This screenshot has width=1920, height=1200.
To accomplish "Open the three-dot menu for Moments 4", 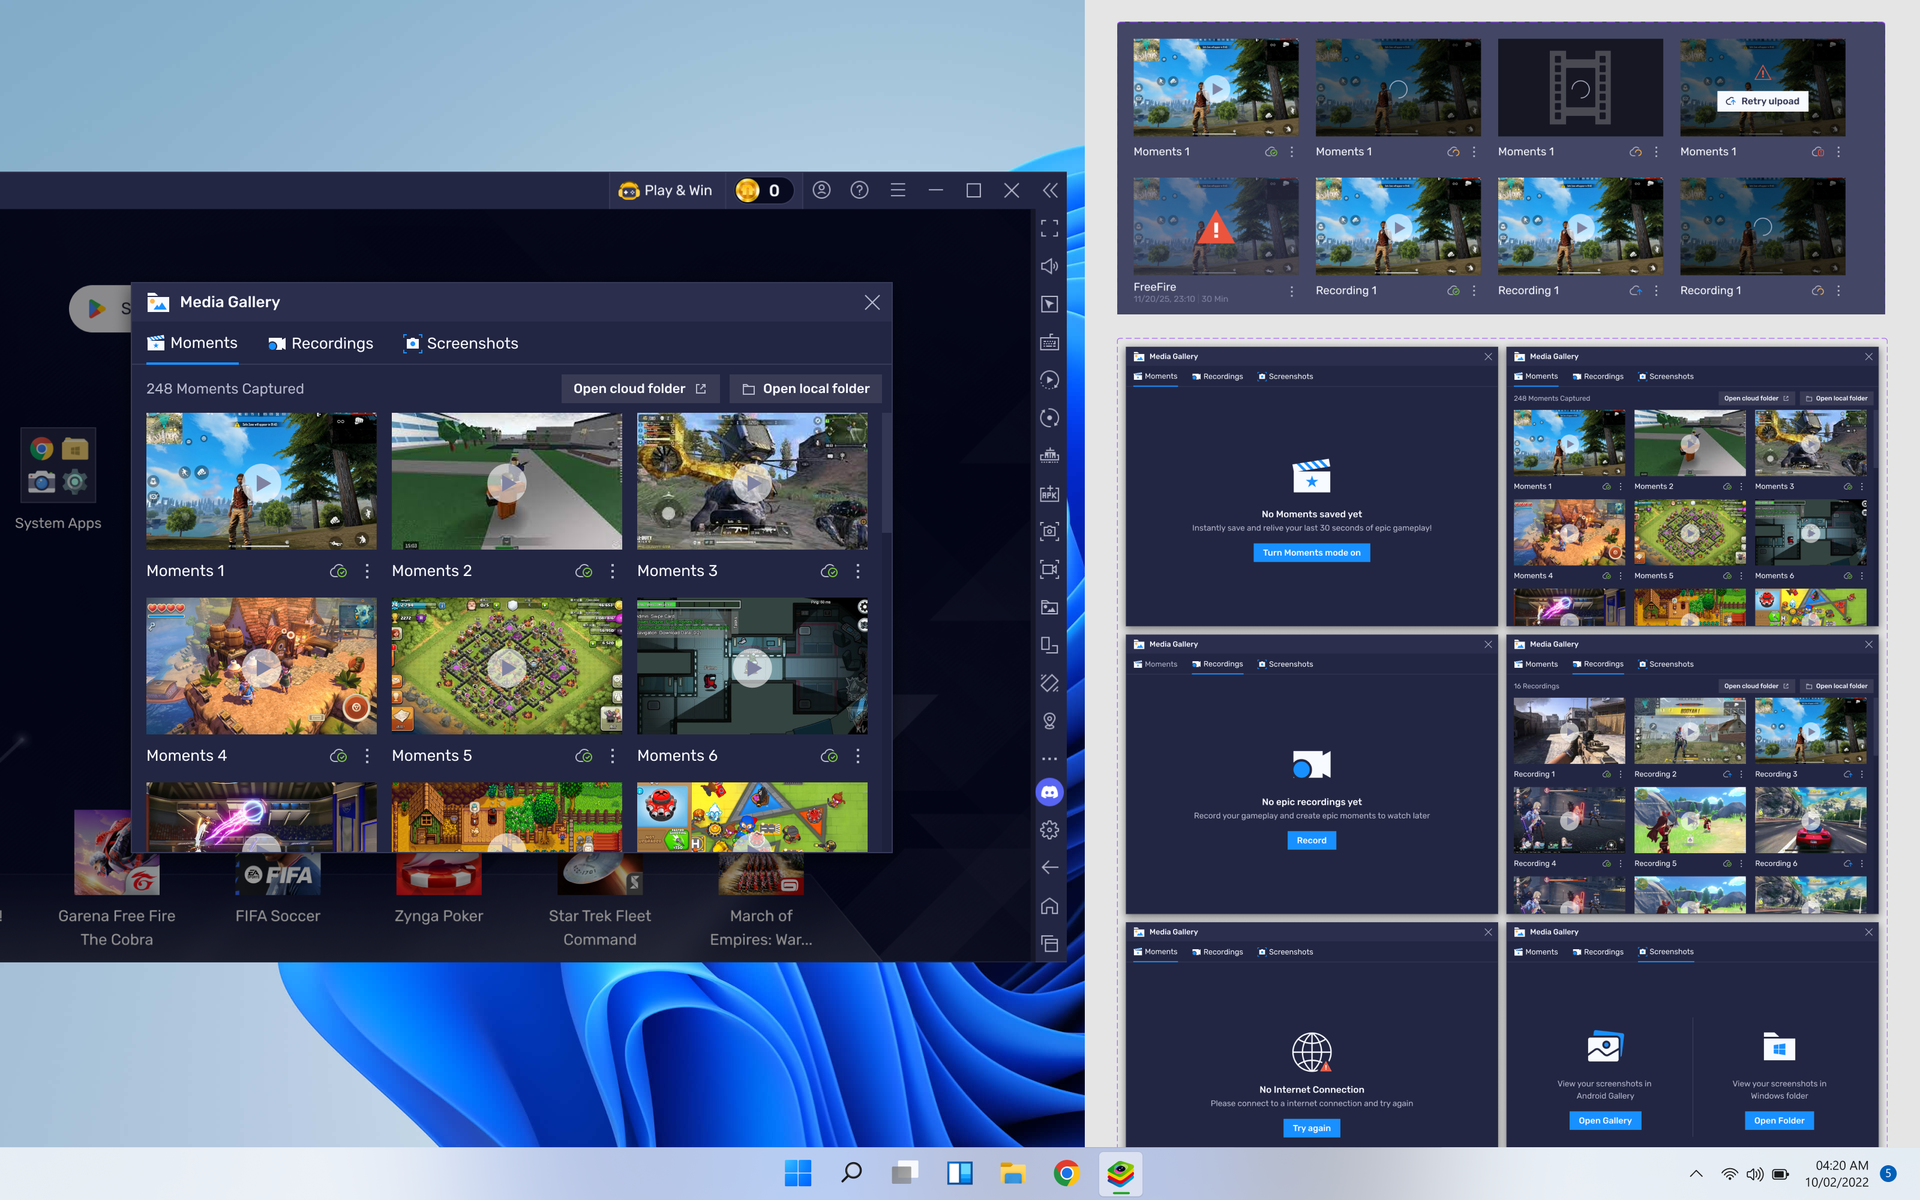I will (x=367, y=756).
